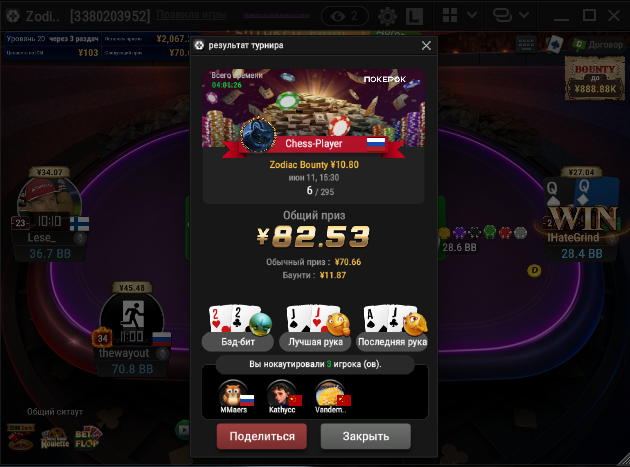
Task: Click the Закрыть button
Action: 366,436
